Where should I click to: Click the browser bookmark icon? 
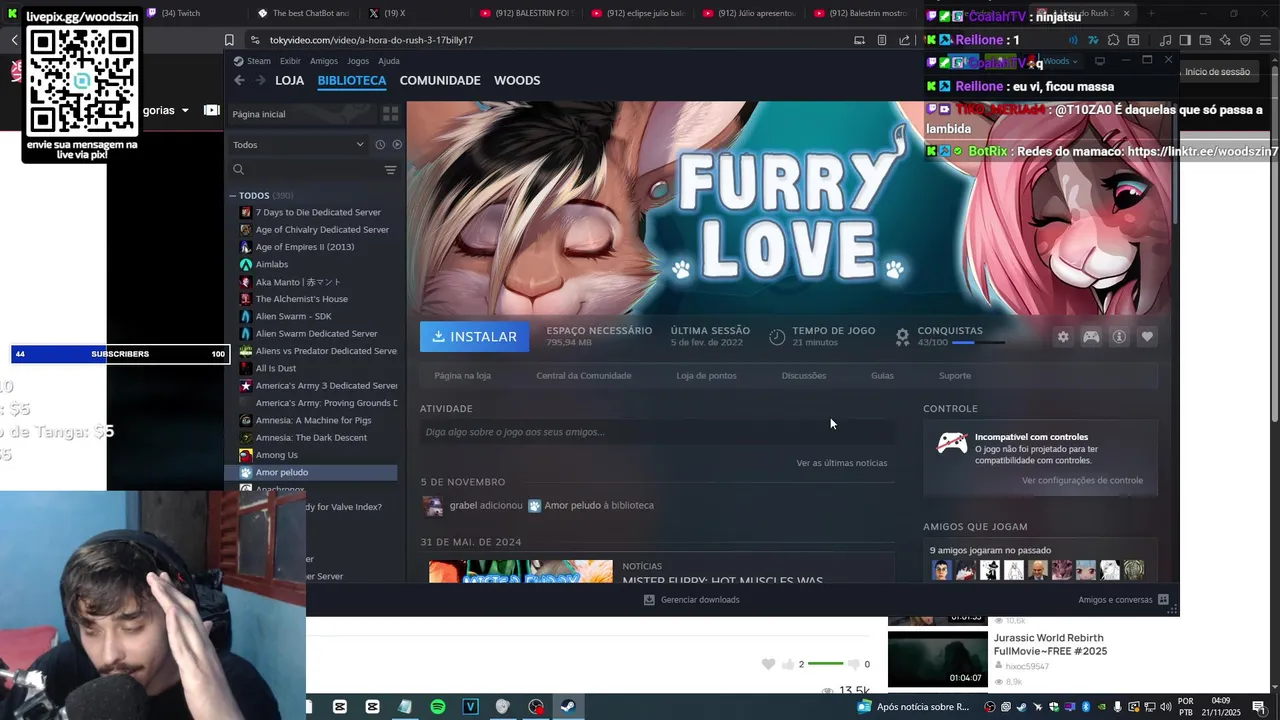point(229,40)
